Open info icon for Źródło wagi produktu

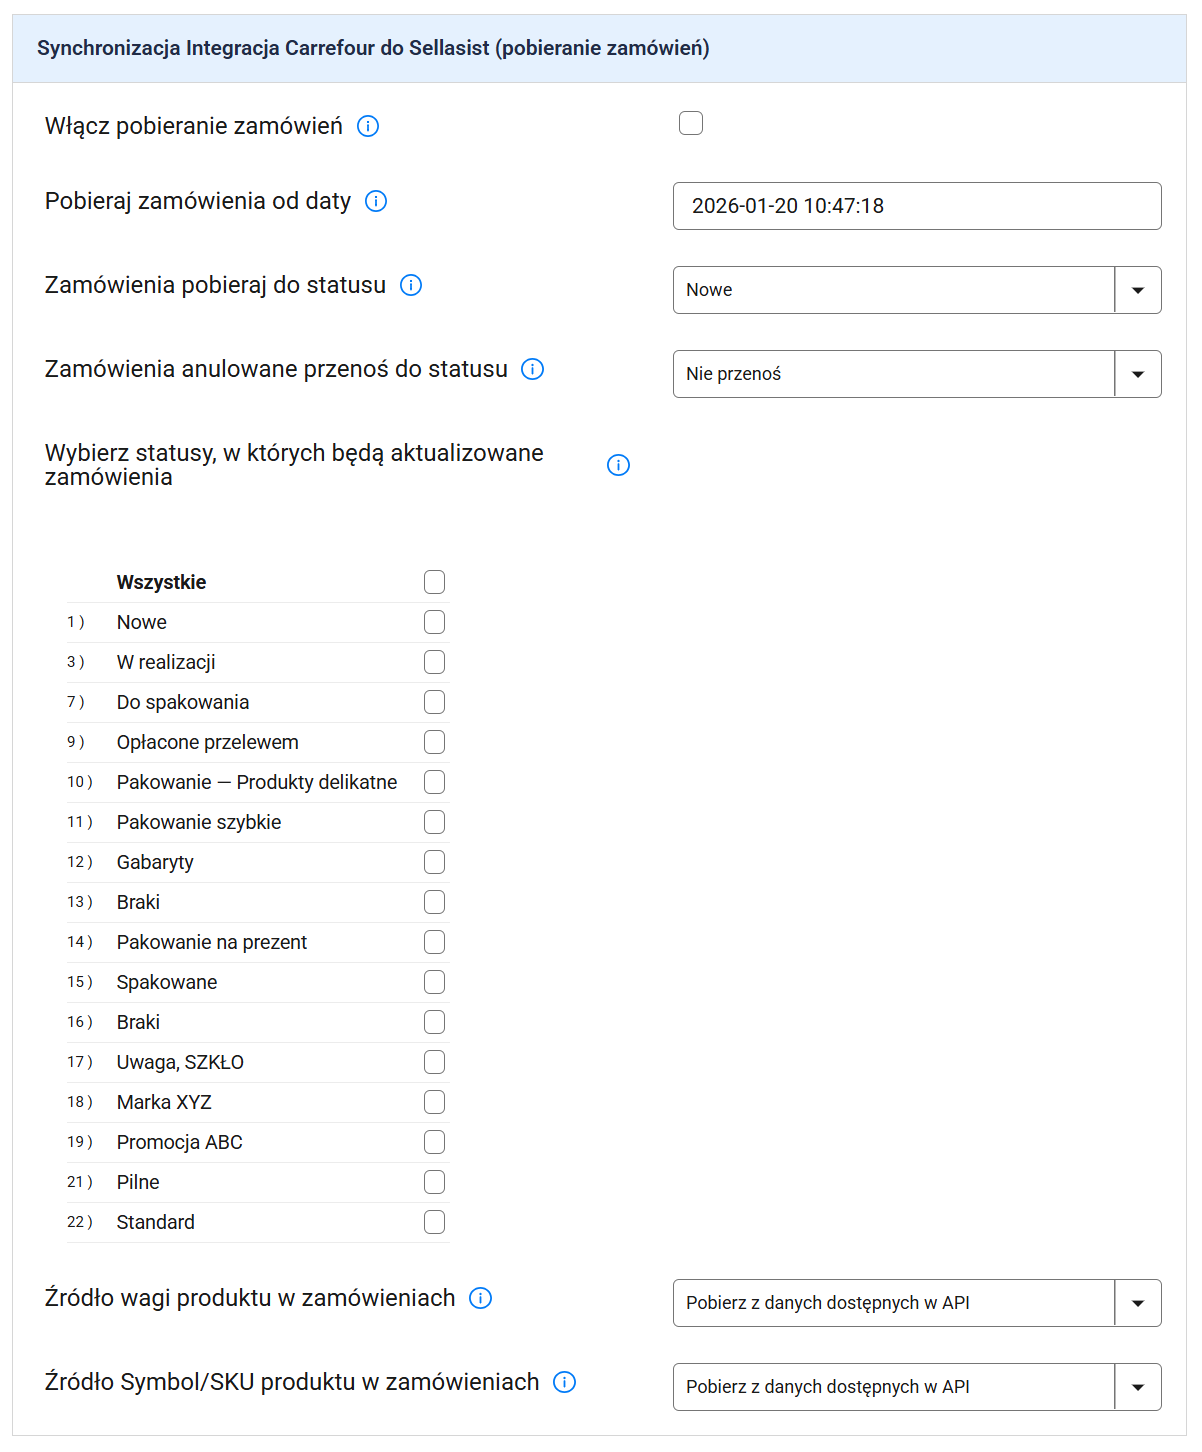click(x=481, y=1298)
